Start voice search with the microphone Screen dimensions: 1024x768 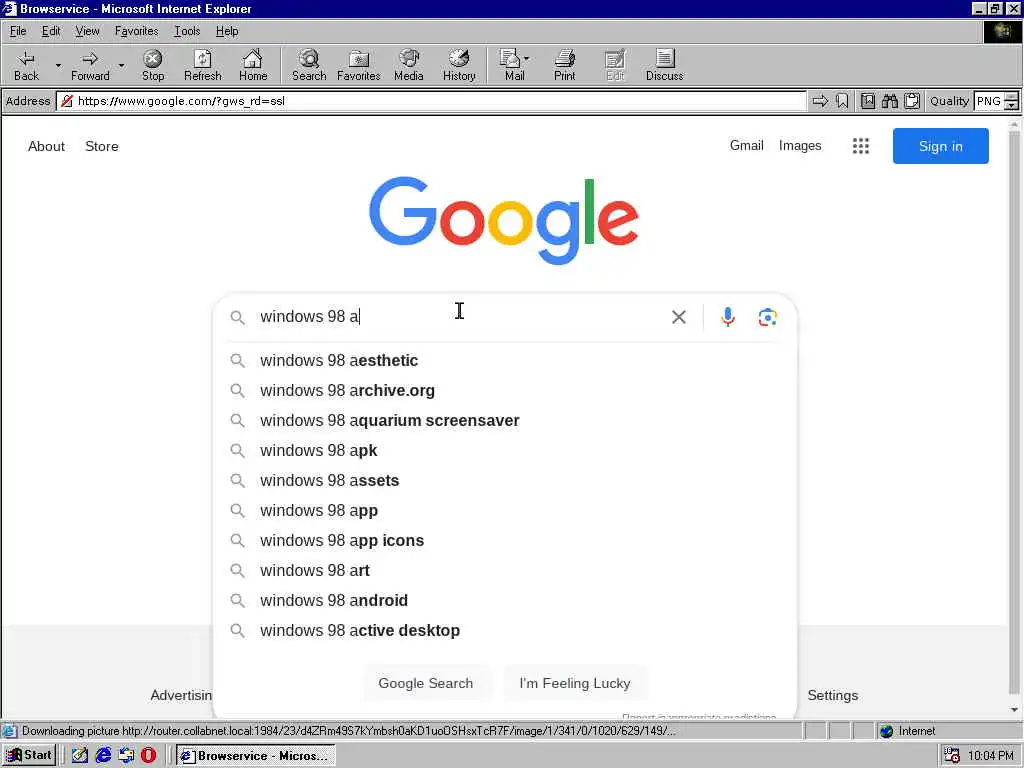click(x=728, y=317)
